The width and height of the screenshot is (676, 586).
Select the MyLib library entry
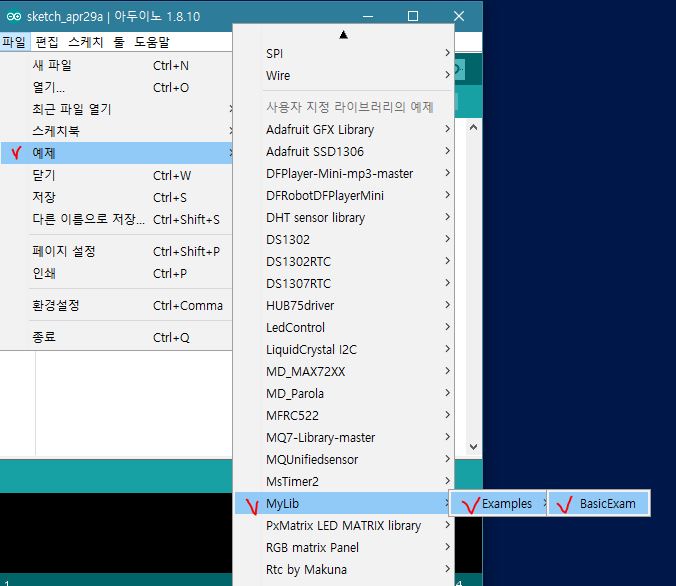pyautogui.click(x=344, y=503)
